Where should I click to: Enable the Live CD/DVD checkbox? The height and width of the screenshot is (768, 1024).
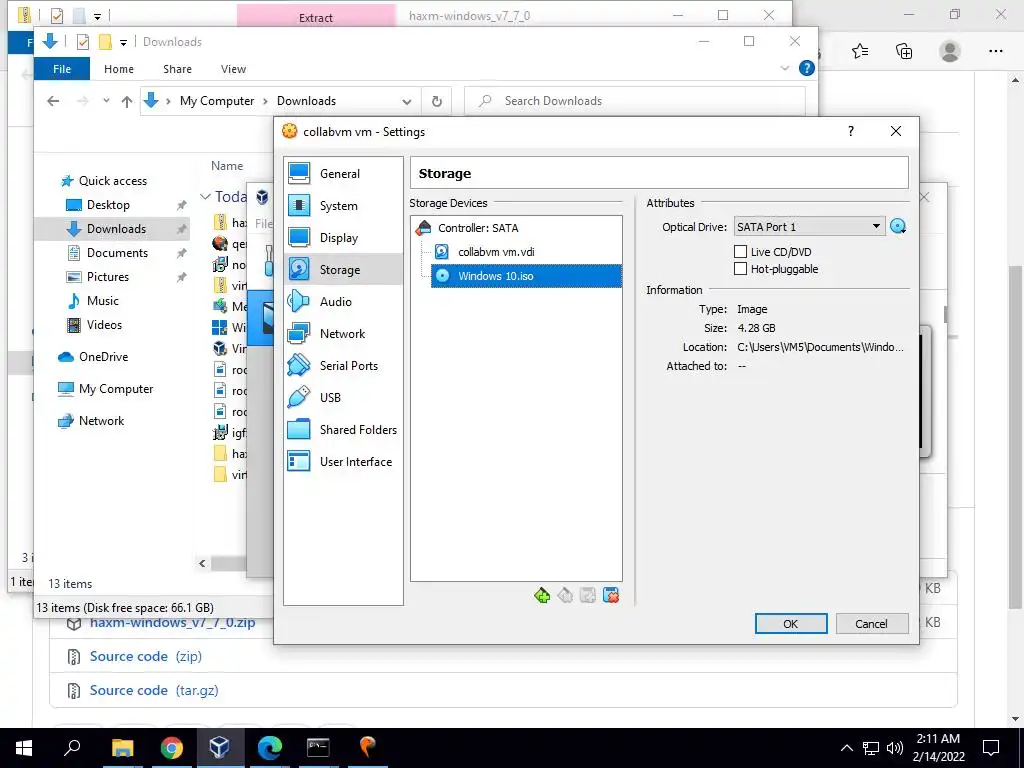point(741,251)
